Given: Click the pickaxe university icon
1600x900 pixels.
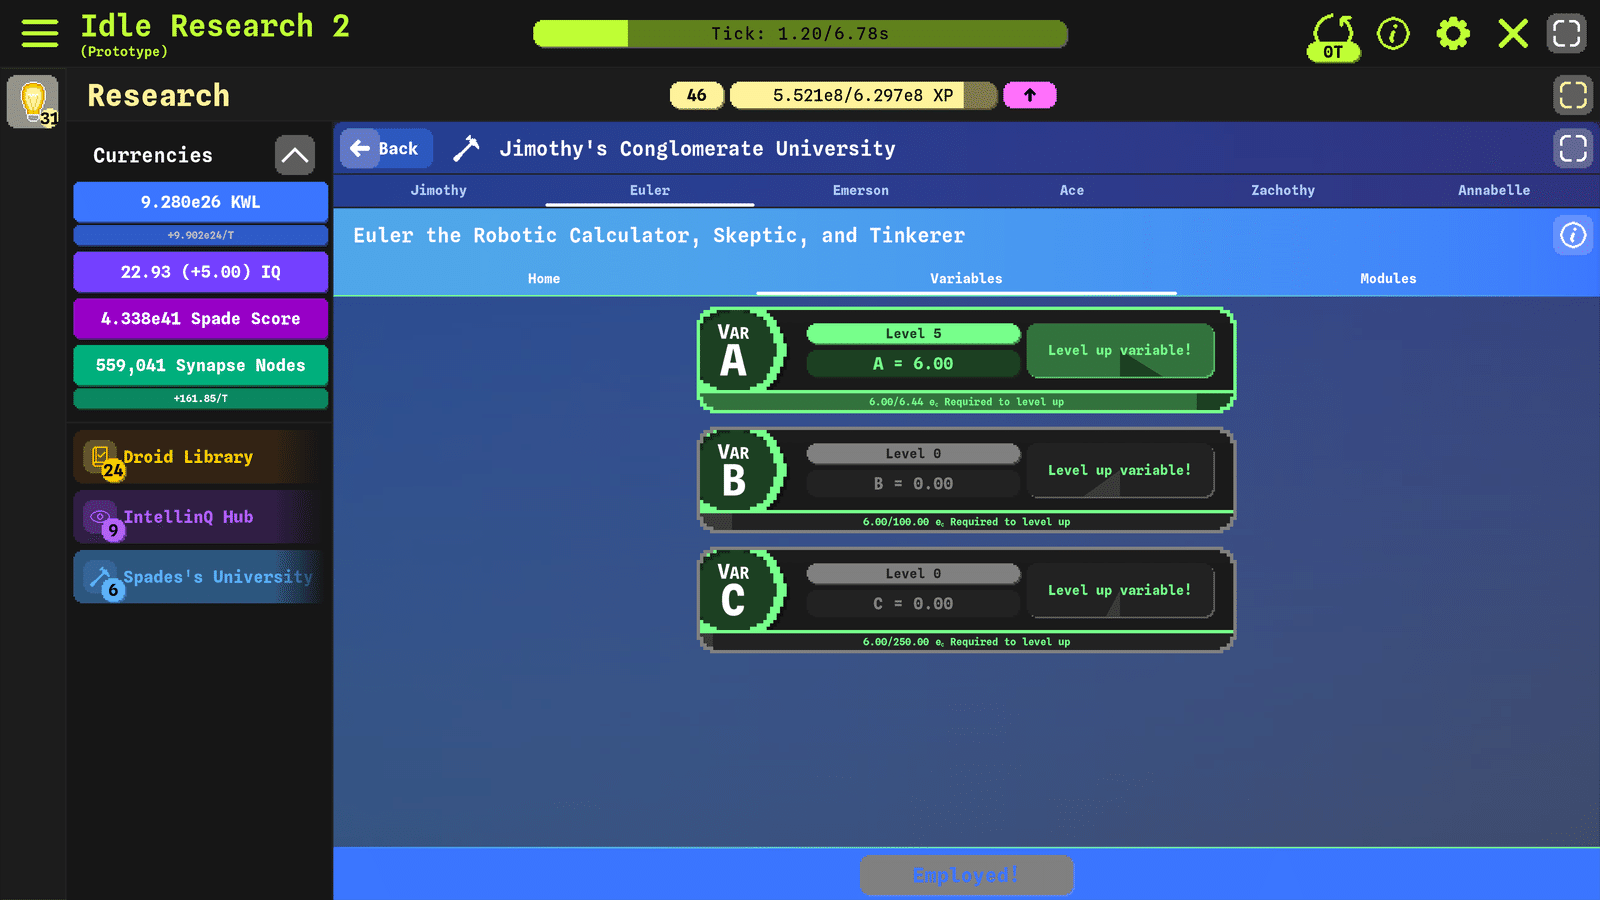Looking at the screenshot, I should coord(466,149).
